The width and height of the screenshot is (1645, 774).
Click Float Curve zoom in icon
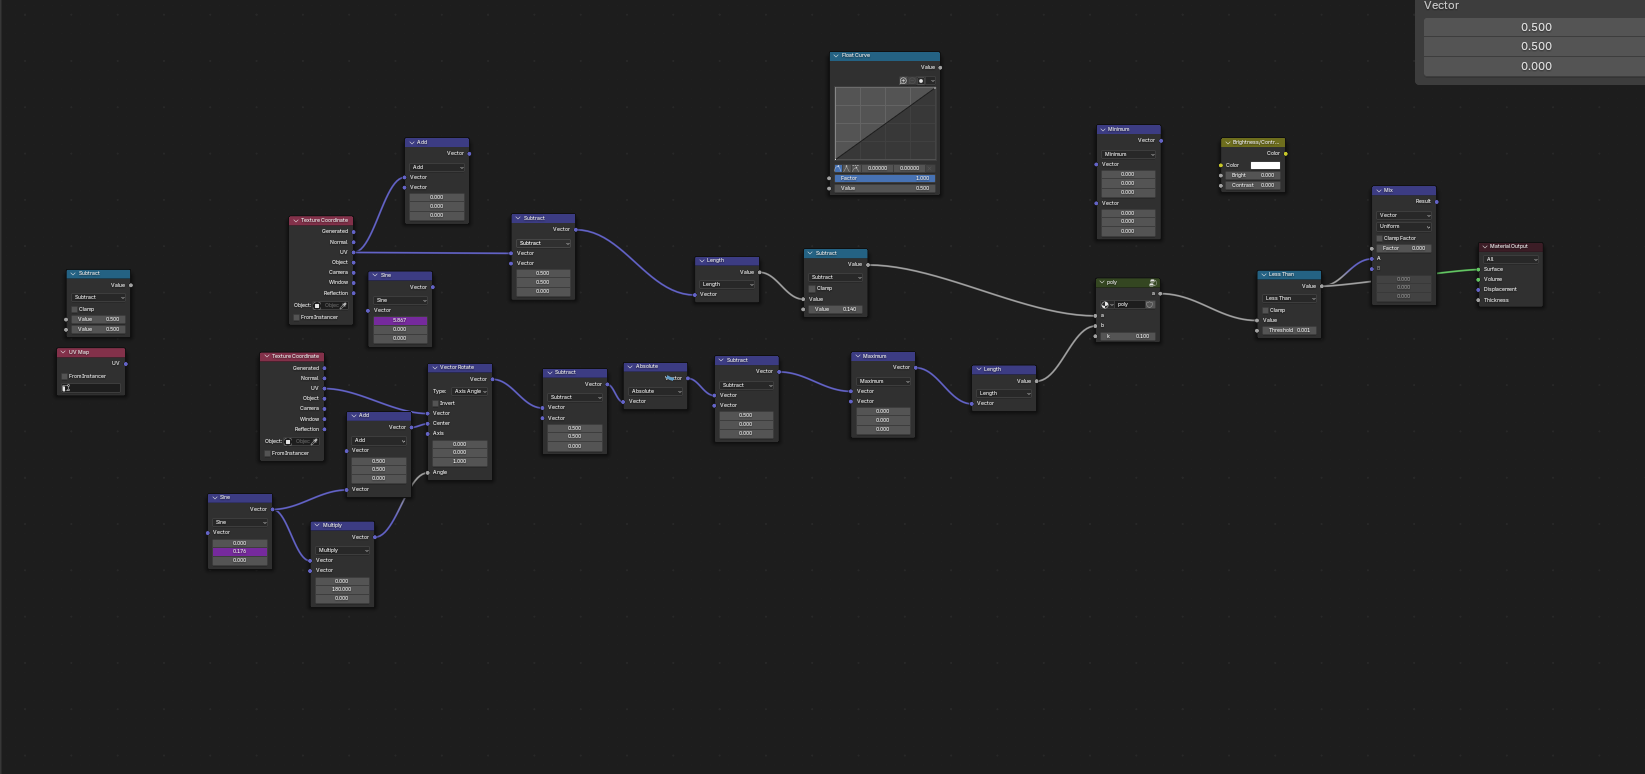tap(903, 81)
